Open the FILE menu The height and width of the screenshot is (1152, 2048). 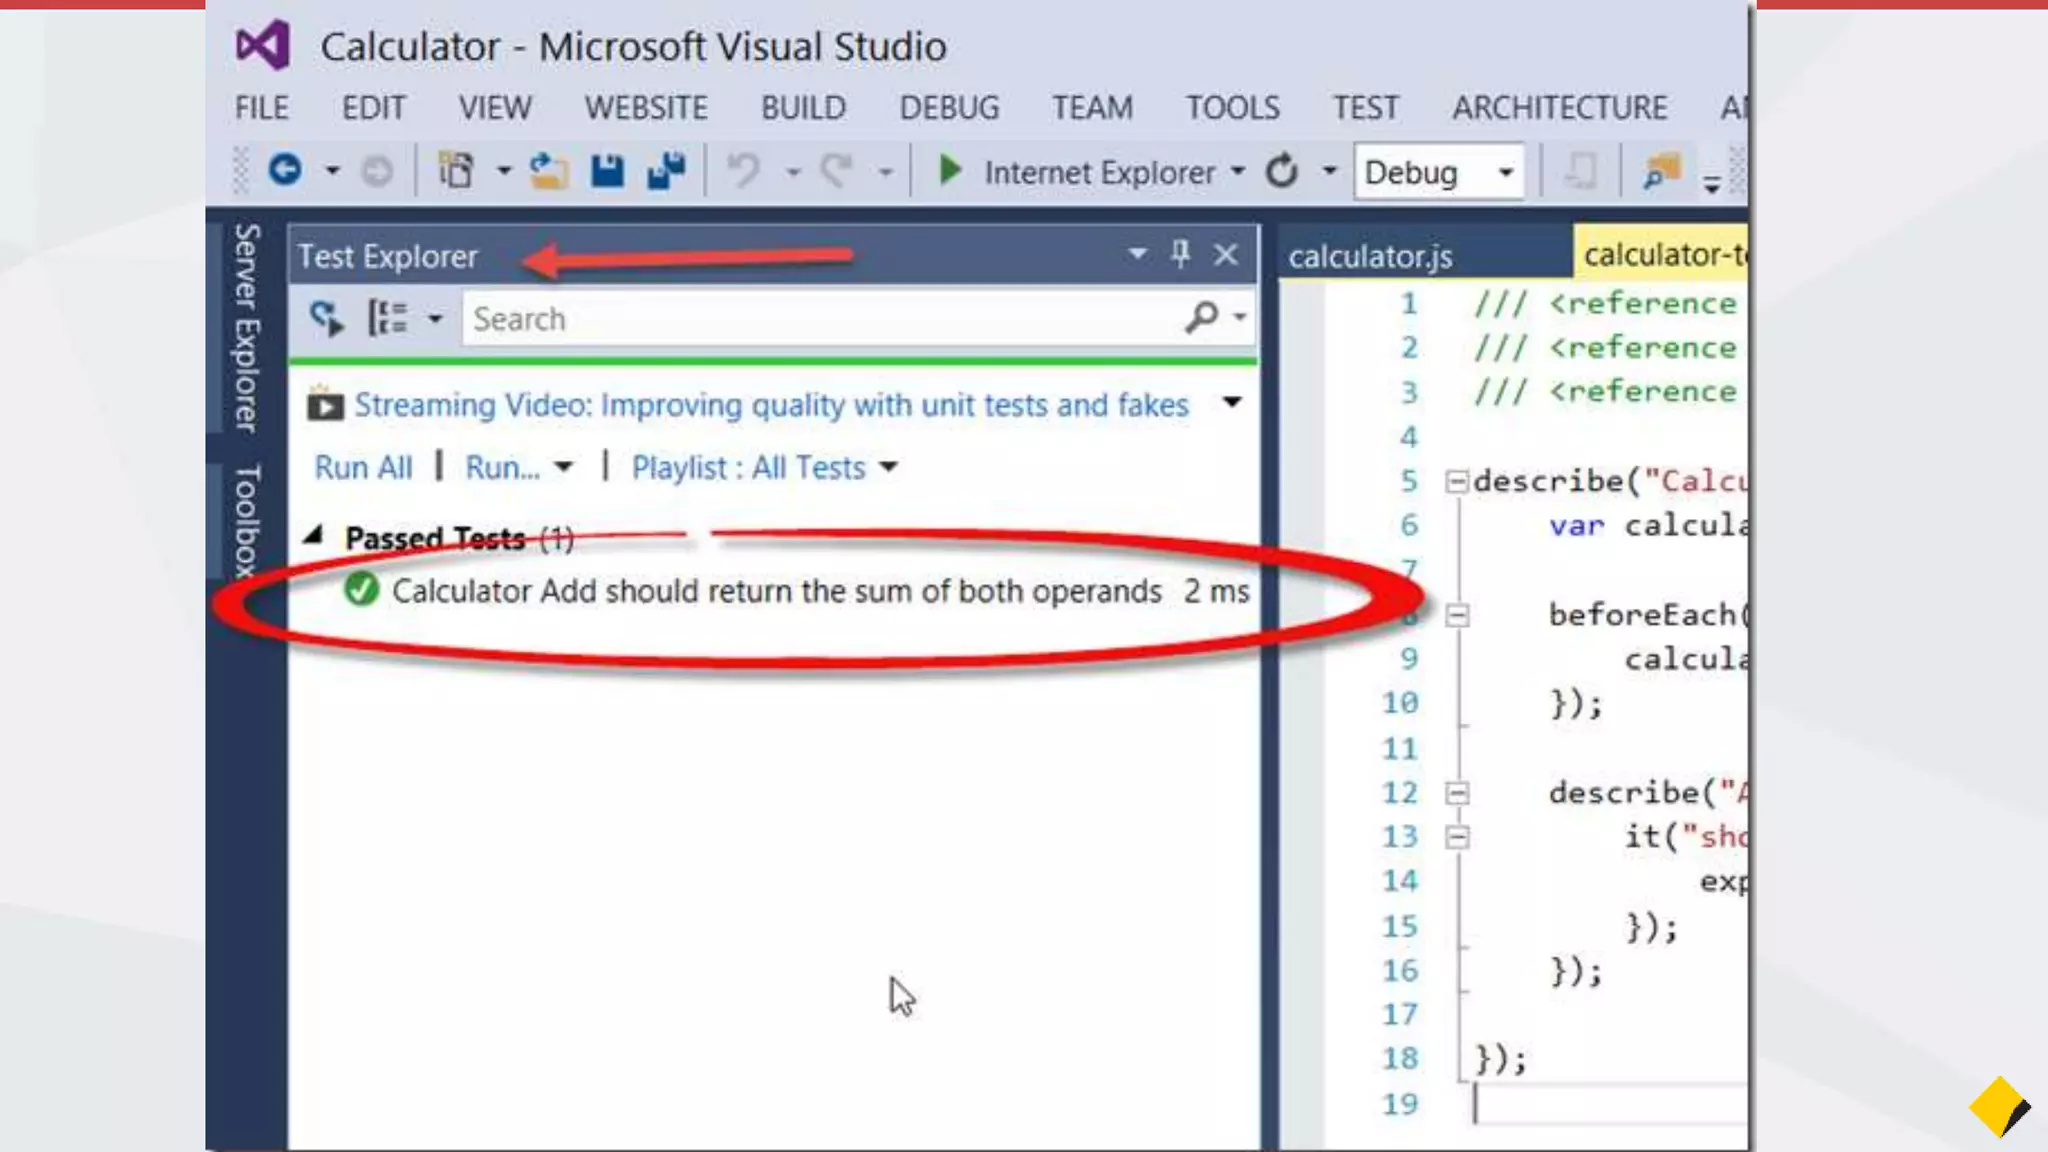[x=261, y=107]
